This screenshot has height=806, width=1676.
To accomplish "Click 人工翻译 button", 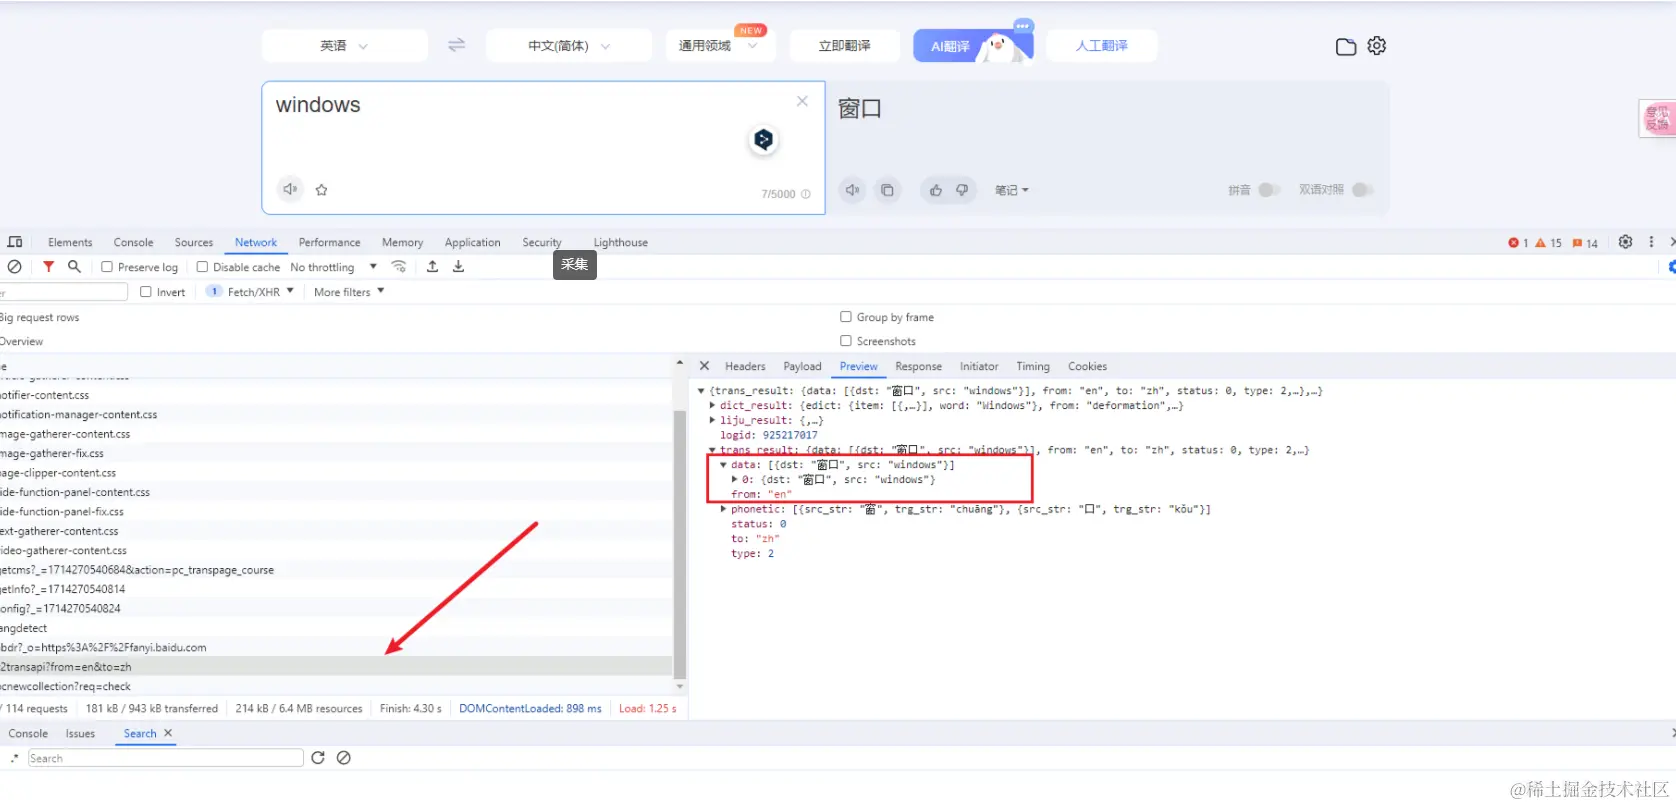I will (1101, 46).
